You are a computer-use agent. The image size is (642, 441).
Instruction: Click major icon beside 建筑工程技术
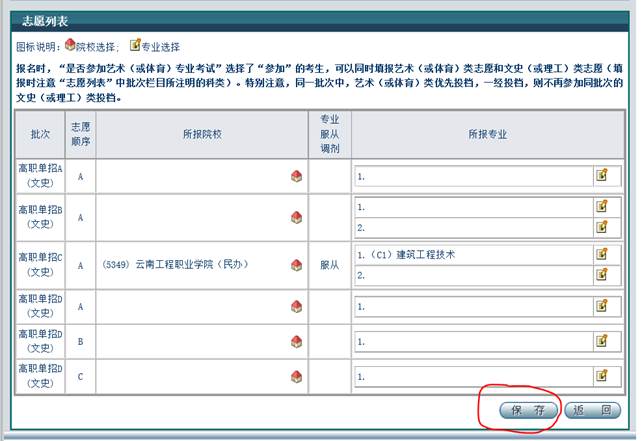[602, 255]
